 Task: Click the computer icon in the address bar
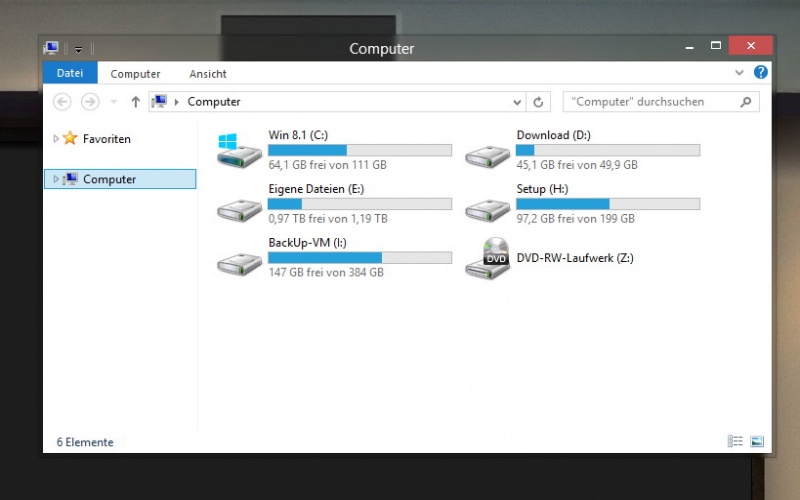[x=159, y=101]
